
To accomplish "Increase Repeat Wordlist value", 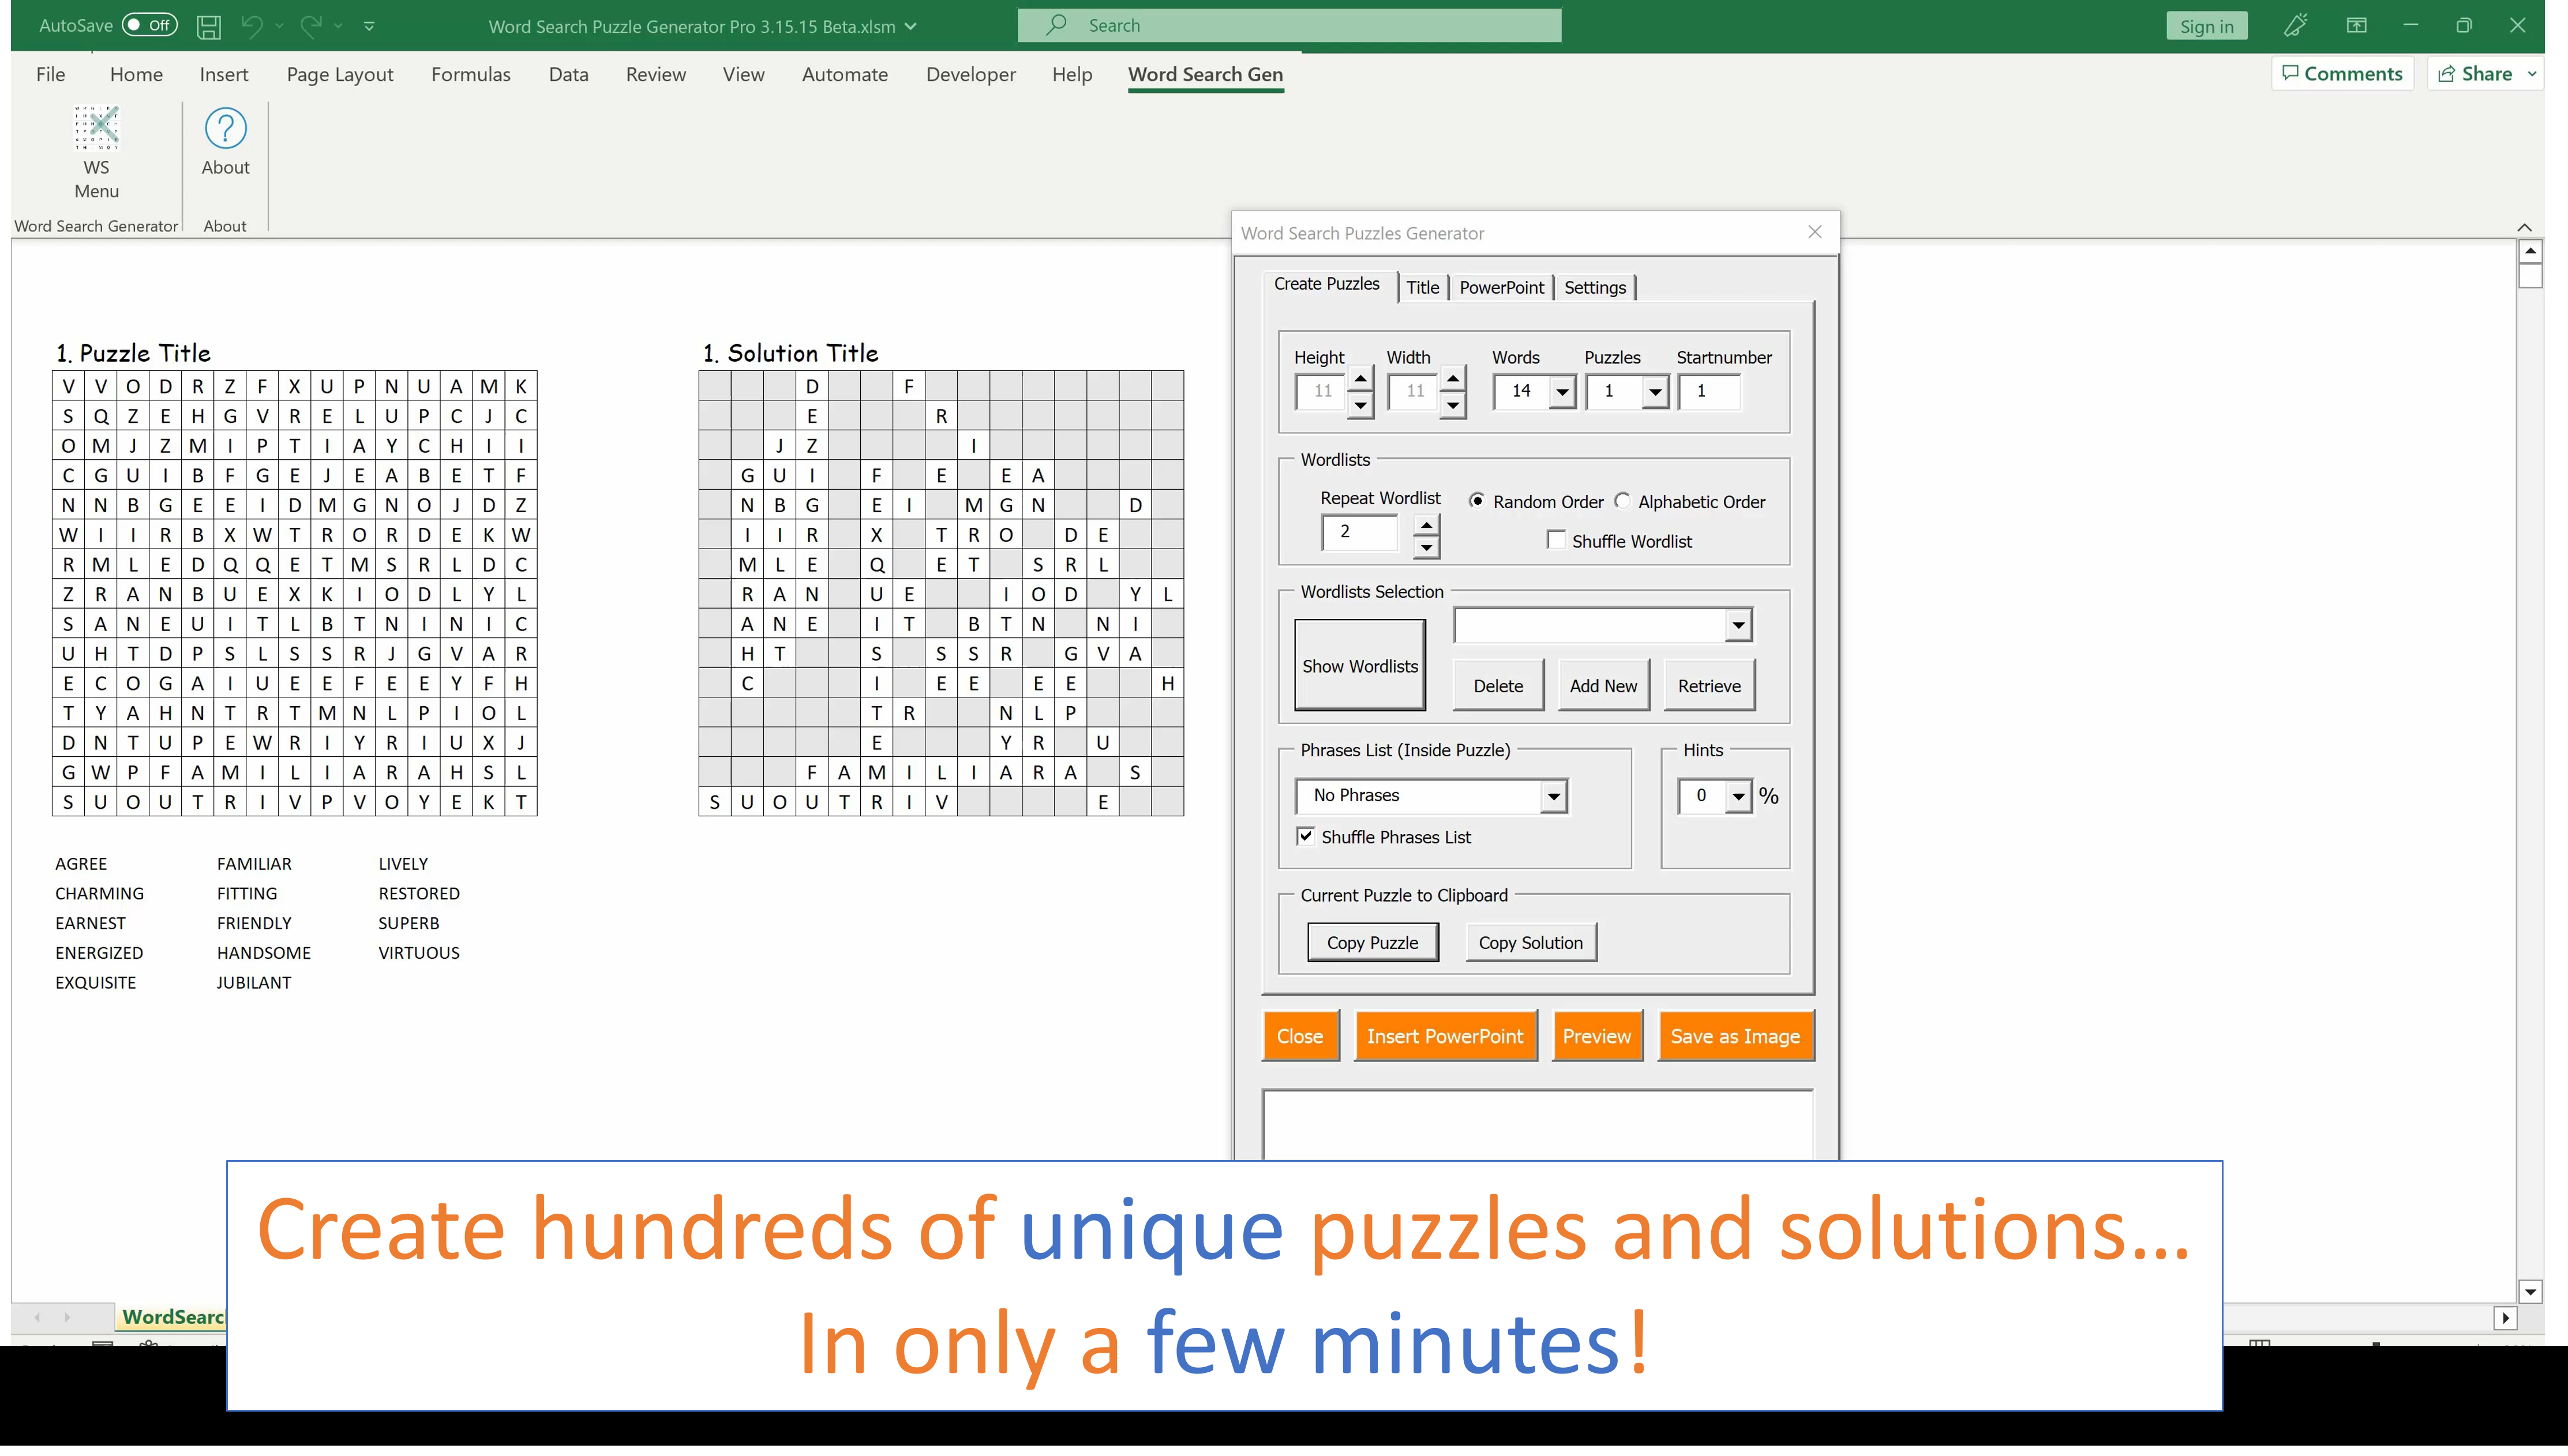I will 1426,525.
